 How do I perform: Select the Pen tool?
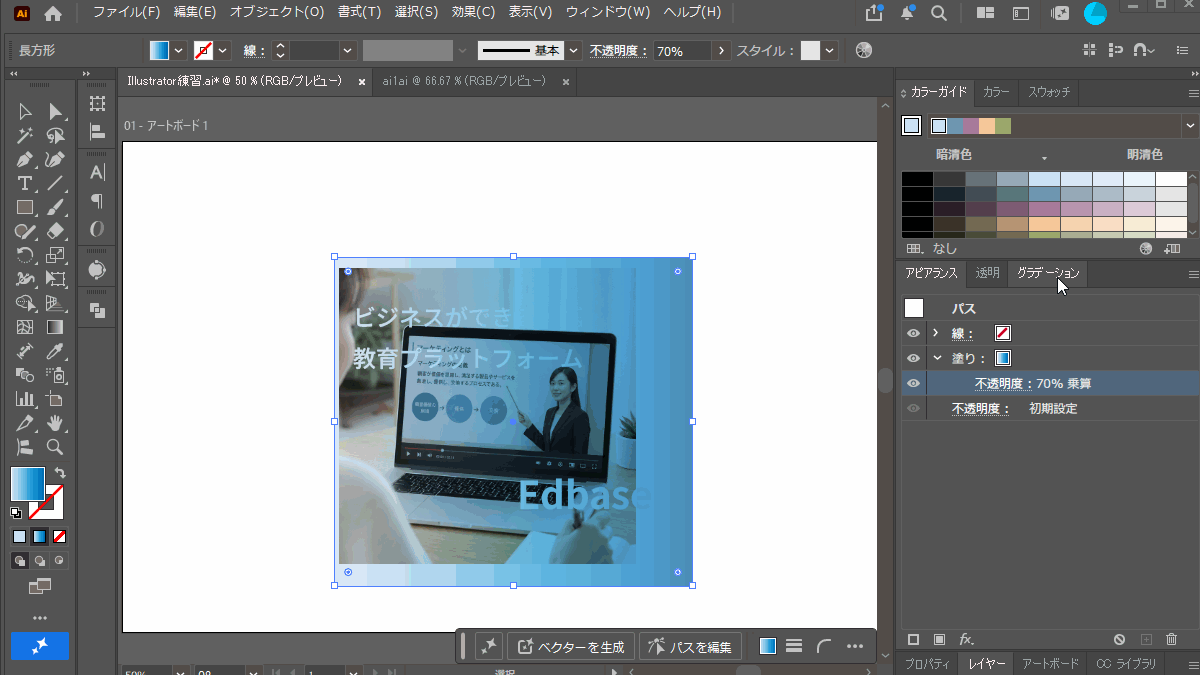[25, 159]
